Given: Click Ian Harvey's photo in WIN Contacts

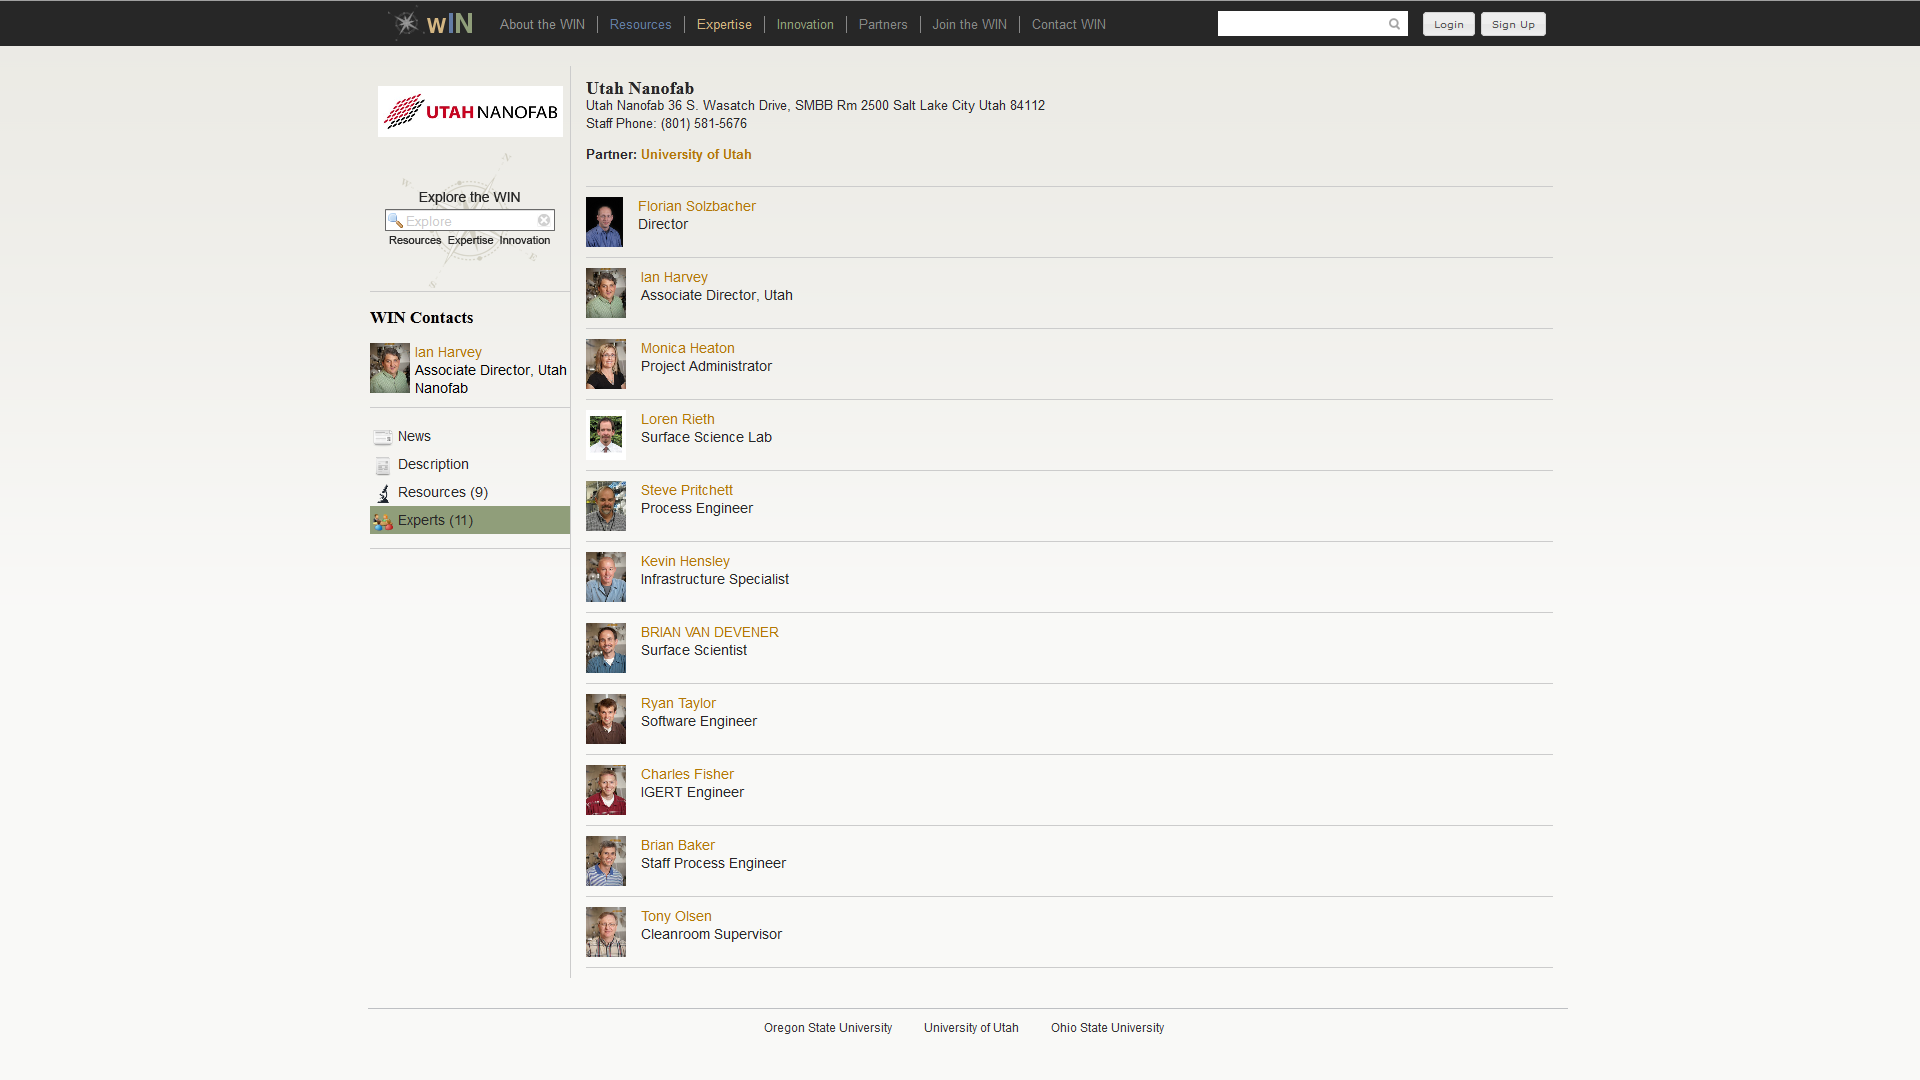Looking at the screenshot, I should (x=390, y=368).
